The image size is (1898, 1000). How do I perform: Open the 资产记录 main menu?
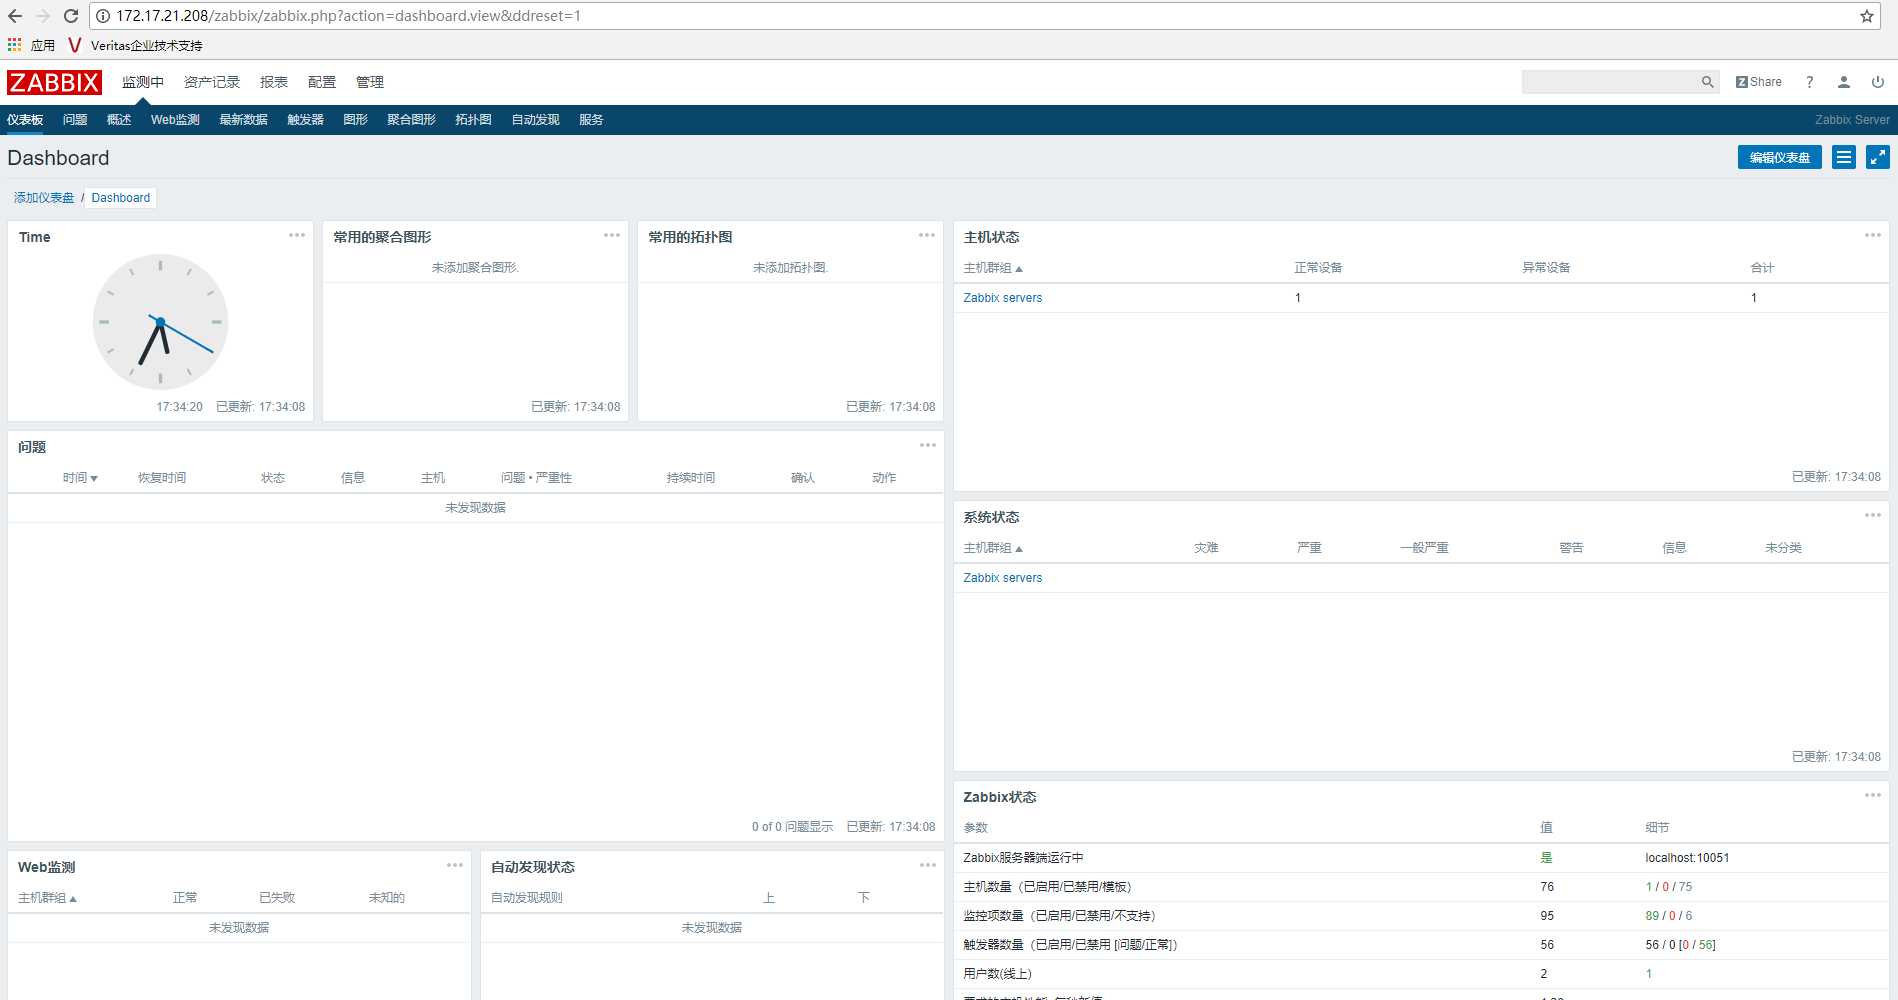point(212,82)
